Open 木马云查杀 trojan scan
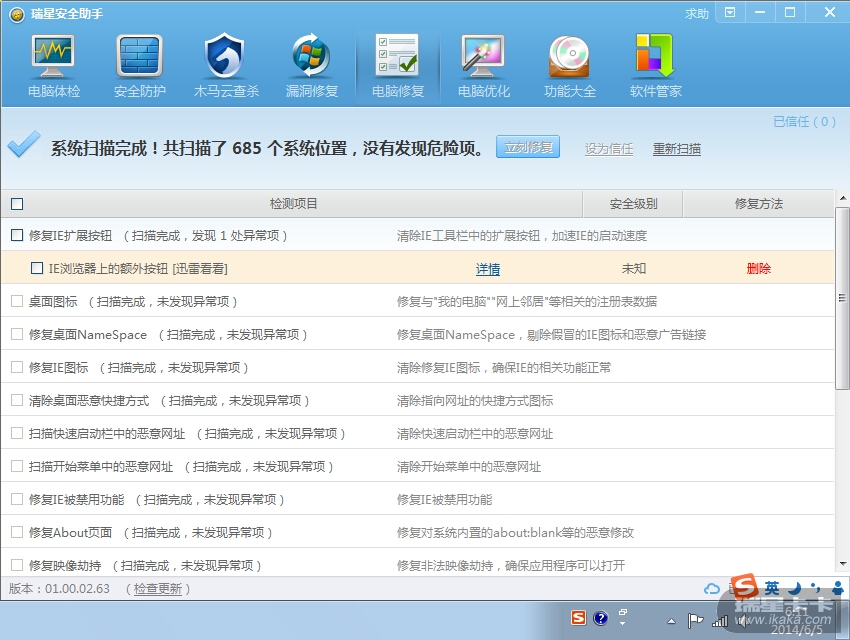Viewport: 850px width, 640px height. 226,66
